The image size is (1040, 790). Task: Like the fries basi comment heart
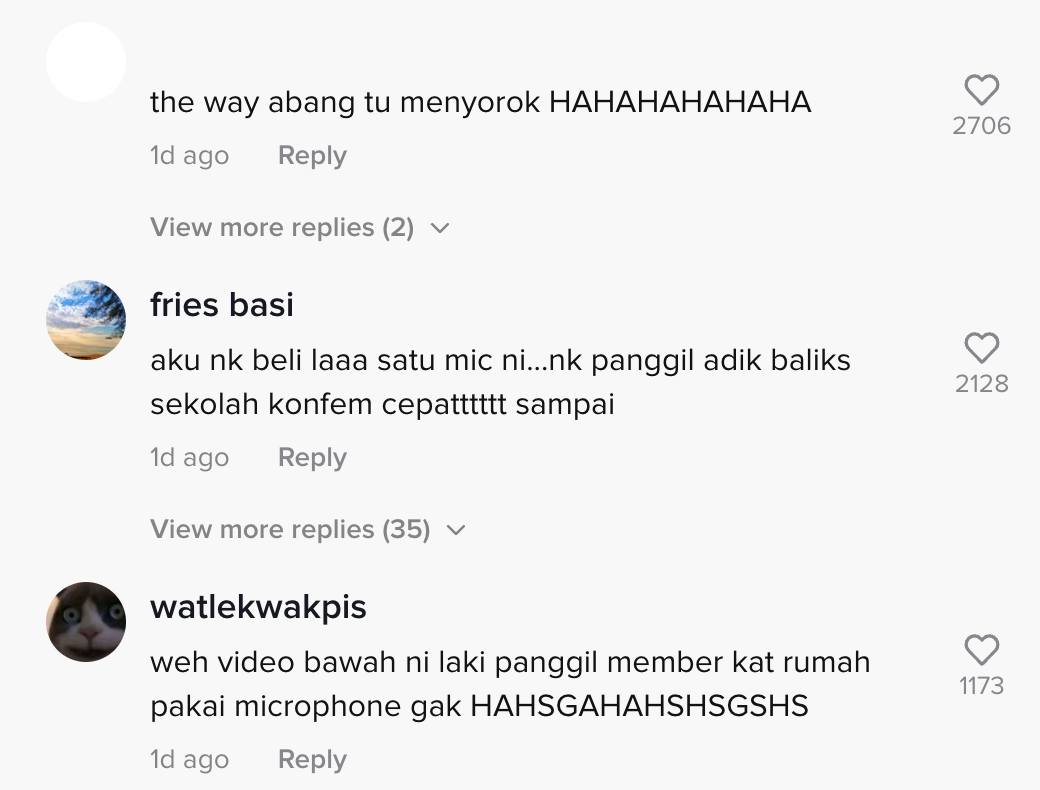982,348
